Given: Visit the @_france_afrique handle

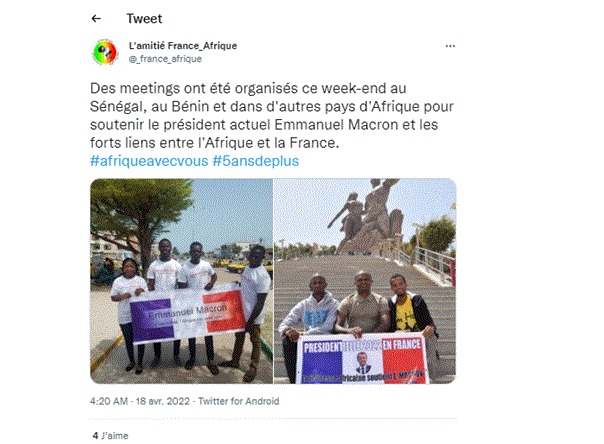Looking at the screenshot, I should click(x=165, y=59).
